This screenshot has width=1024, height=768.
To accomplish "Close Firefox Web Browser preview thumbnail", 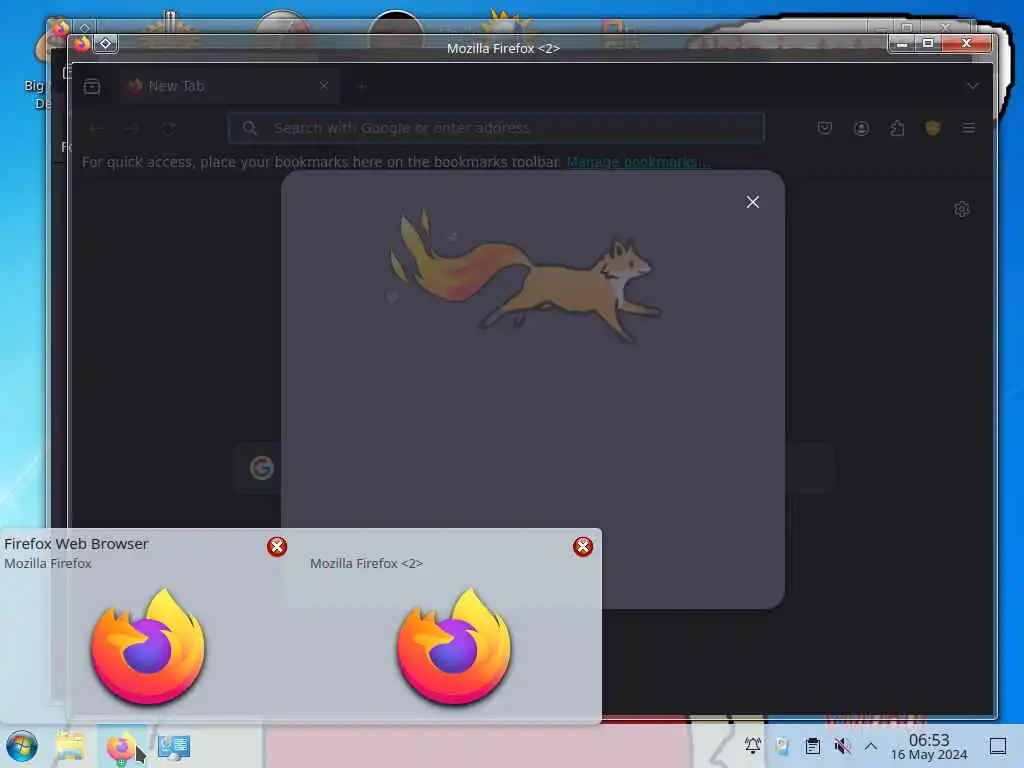I will point(277,547).
